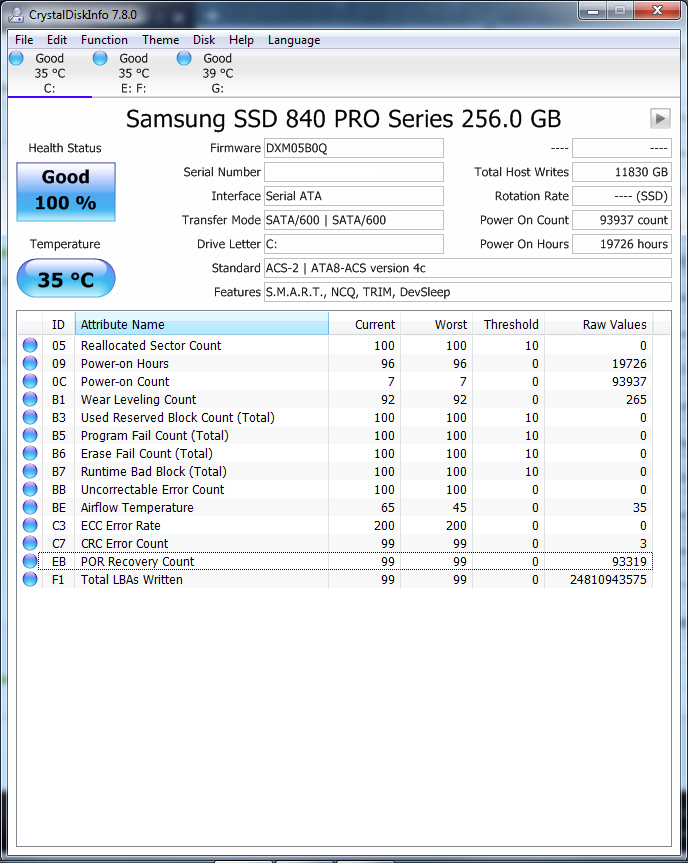Open the Function menu
688x863 pixels.
pyautogui.click(x=104, y=40)
